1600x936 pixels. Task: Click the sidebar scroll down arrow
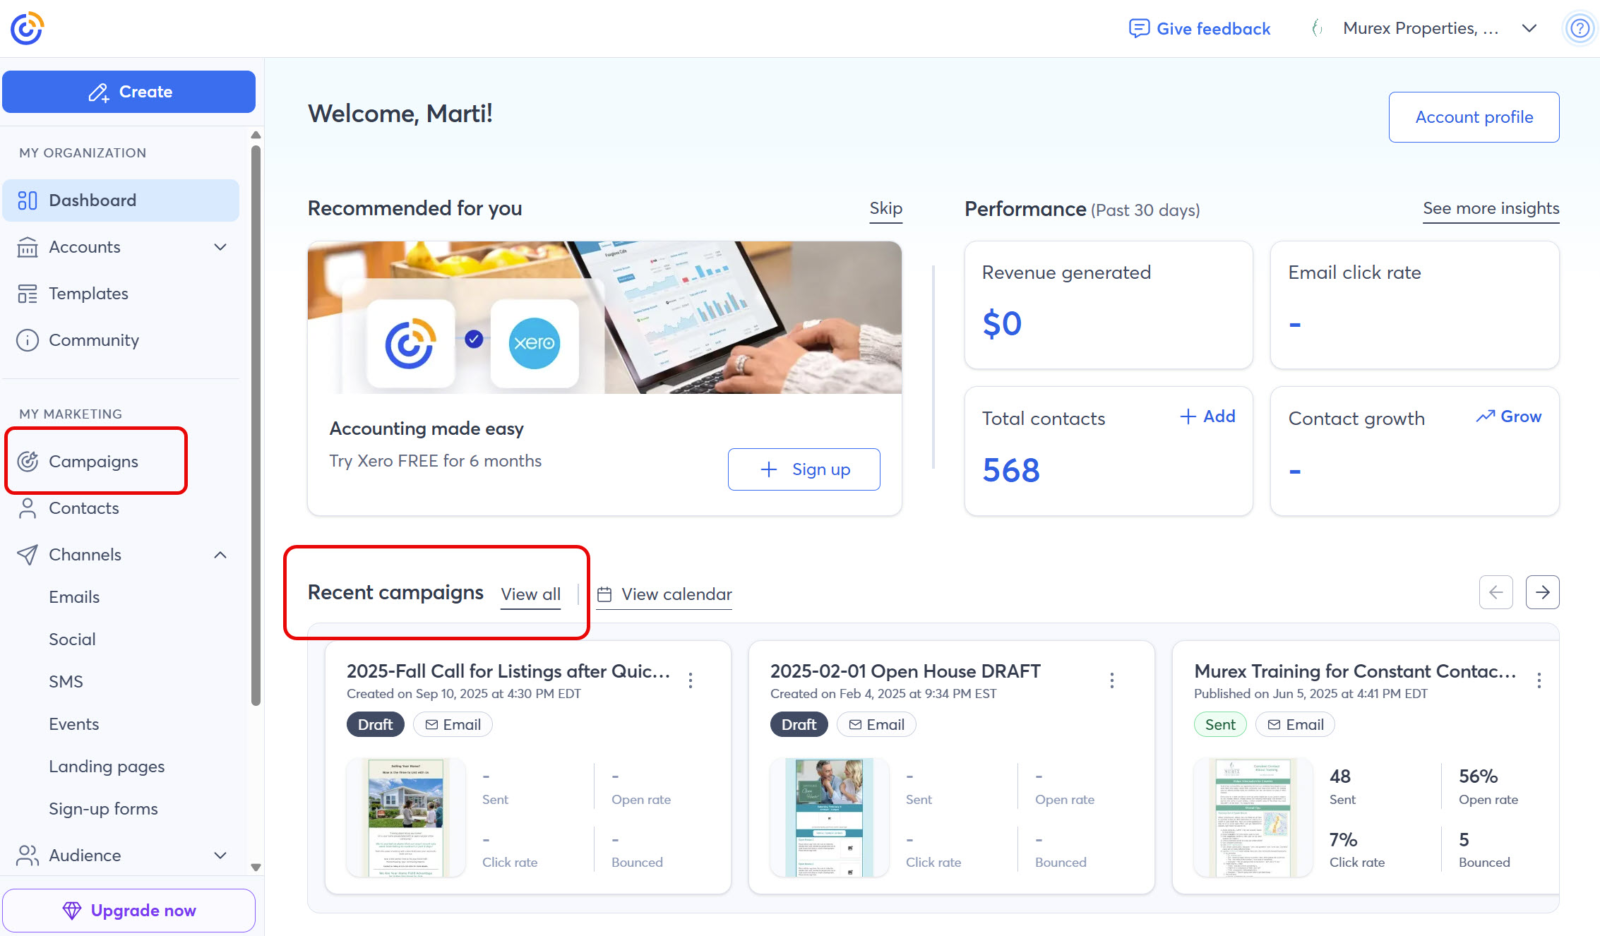coord(256,868)
